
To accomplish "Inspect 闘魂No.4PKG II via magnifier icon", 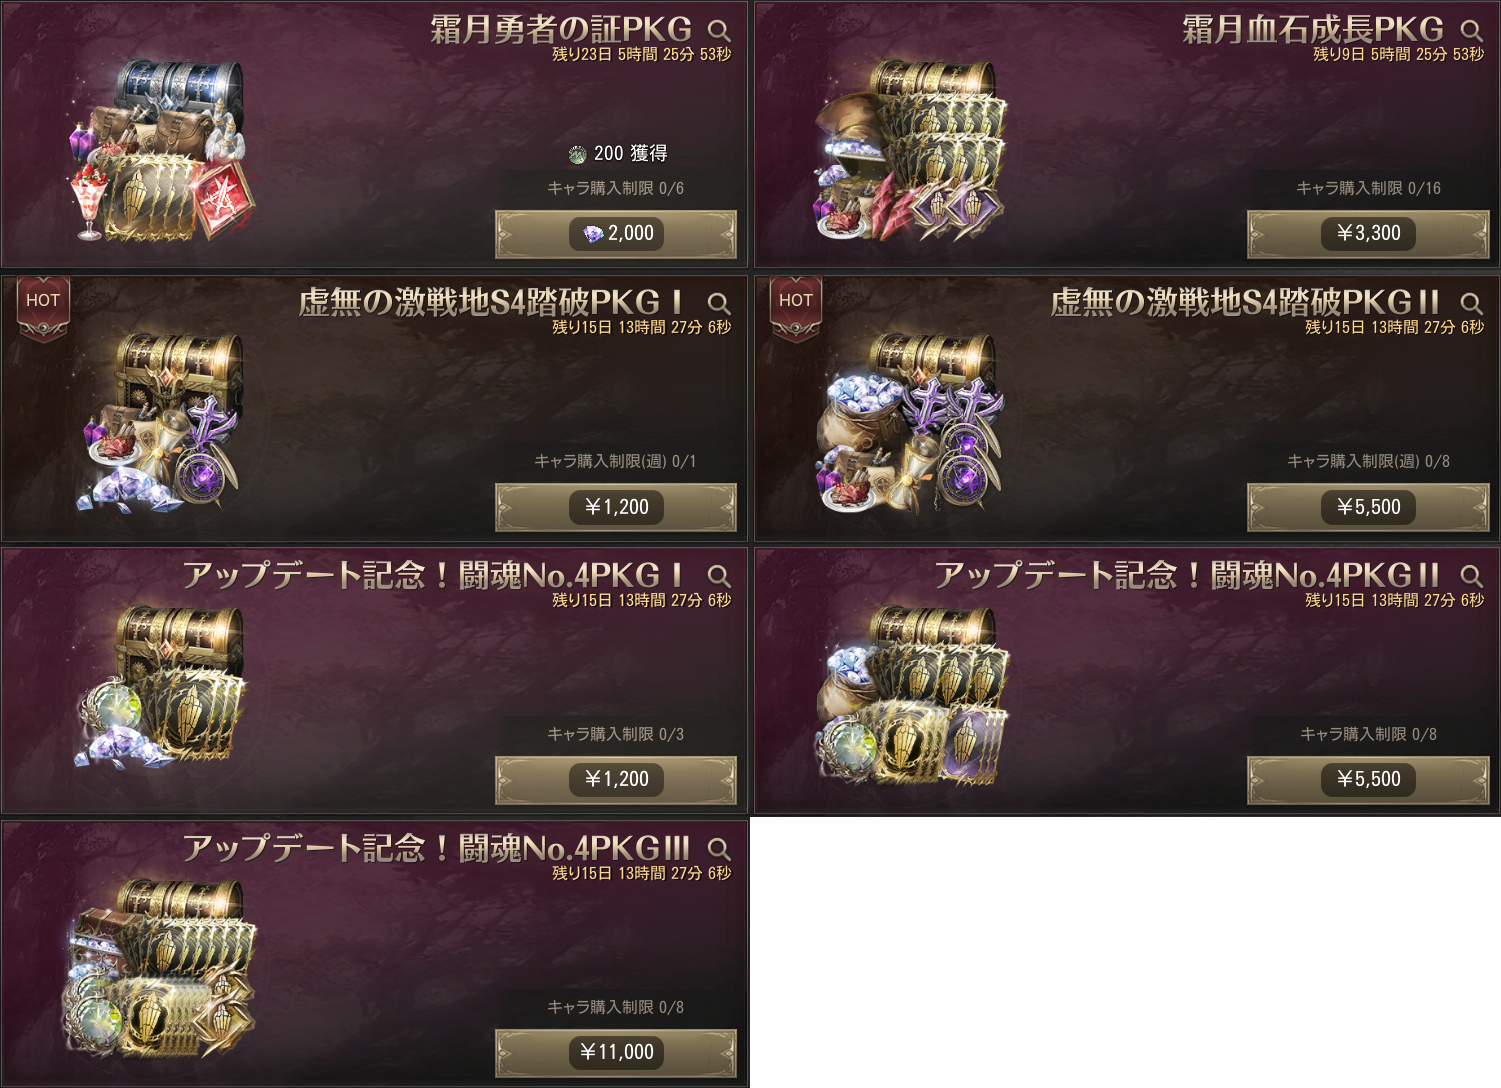I will [x=1471, y=576].
